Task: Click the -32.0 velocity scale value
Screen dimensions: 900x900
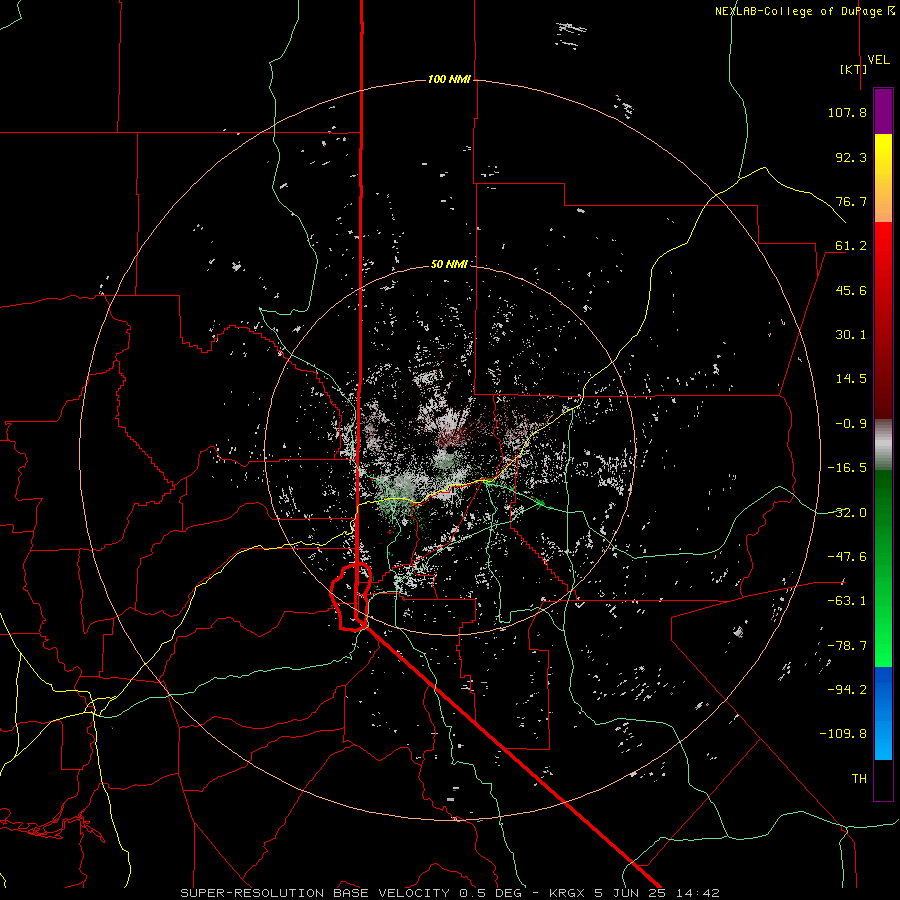Action: click(x=847, y=513)
